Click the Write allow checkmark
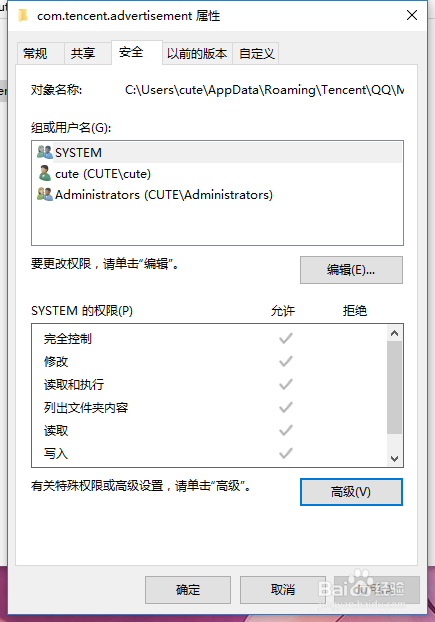The image size is (435, 622). click(x=286, y=453)
